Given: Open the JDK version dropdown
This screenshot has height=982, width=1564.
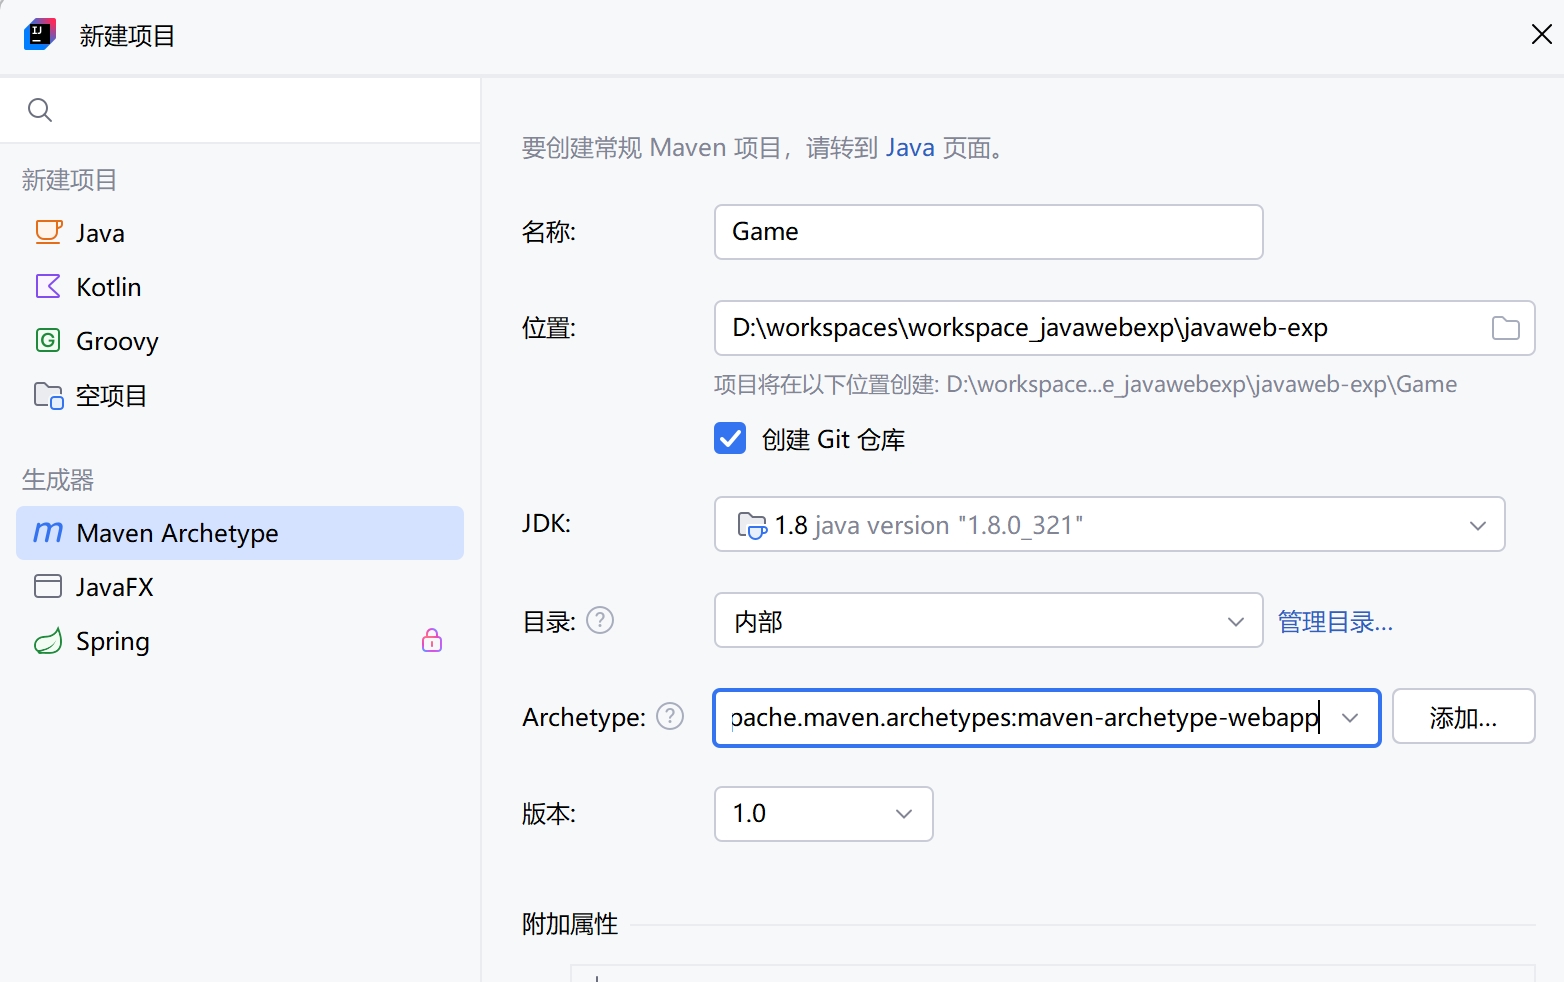Looking at the screenshot, I should (x=1477, y=525).
